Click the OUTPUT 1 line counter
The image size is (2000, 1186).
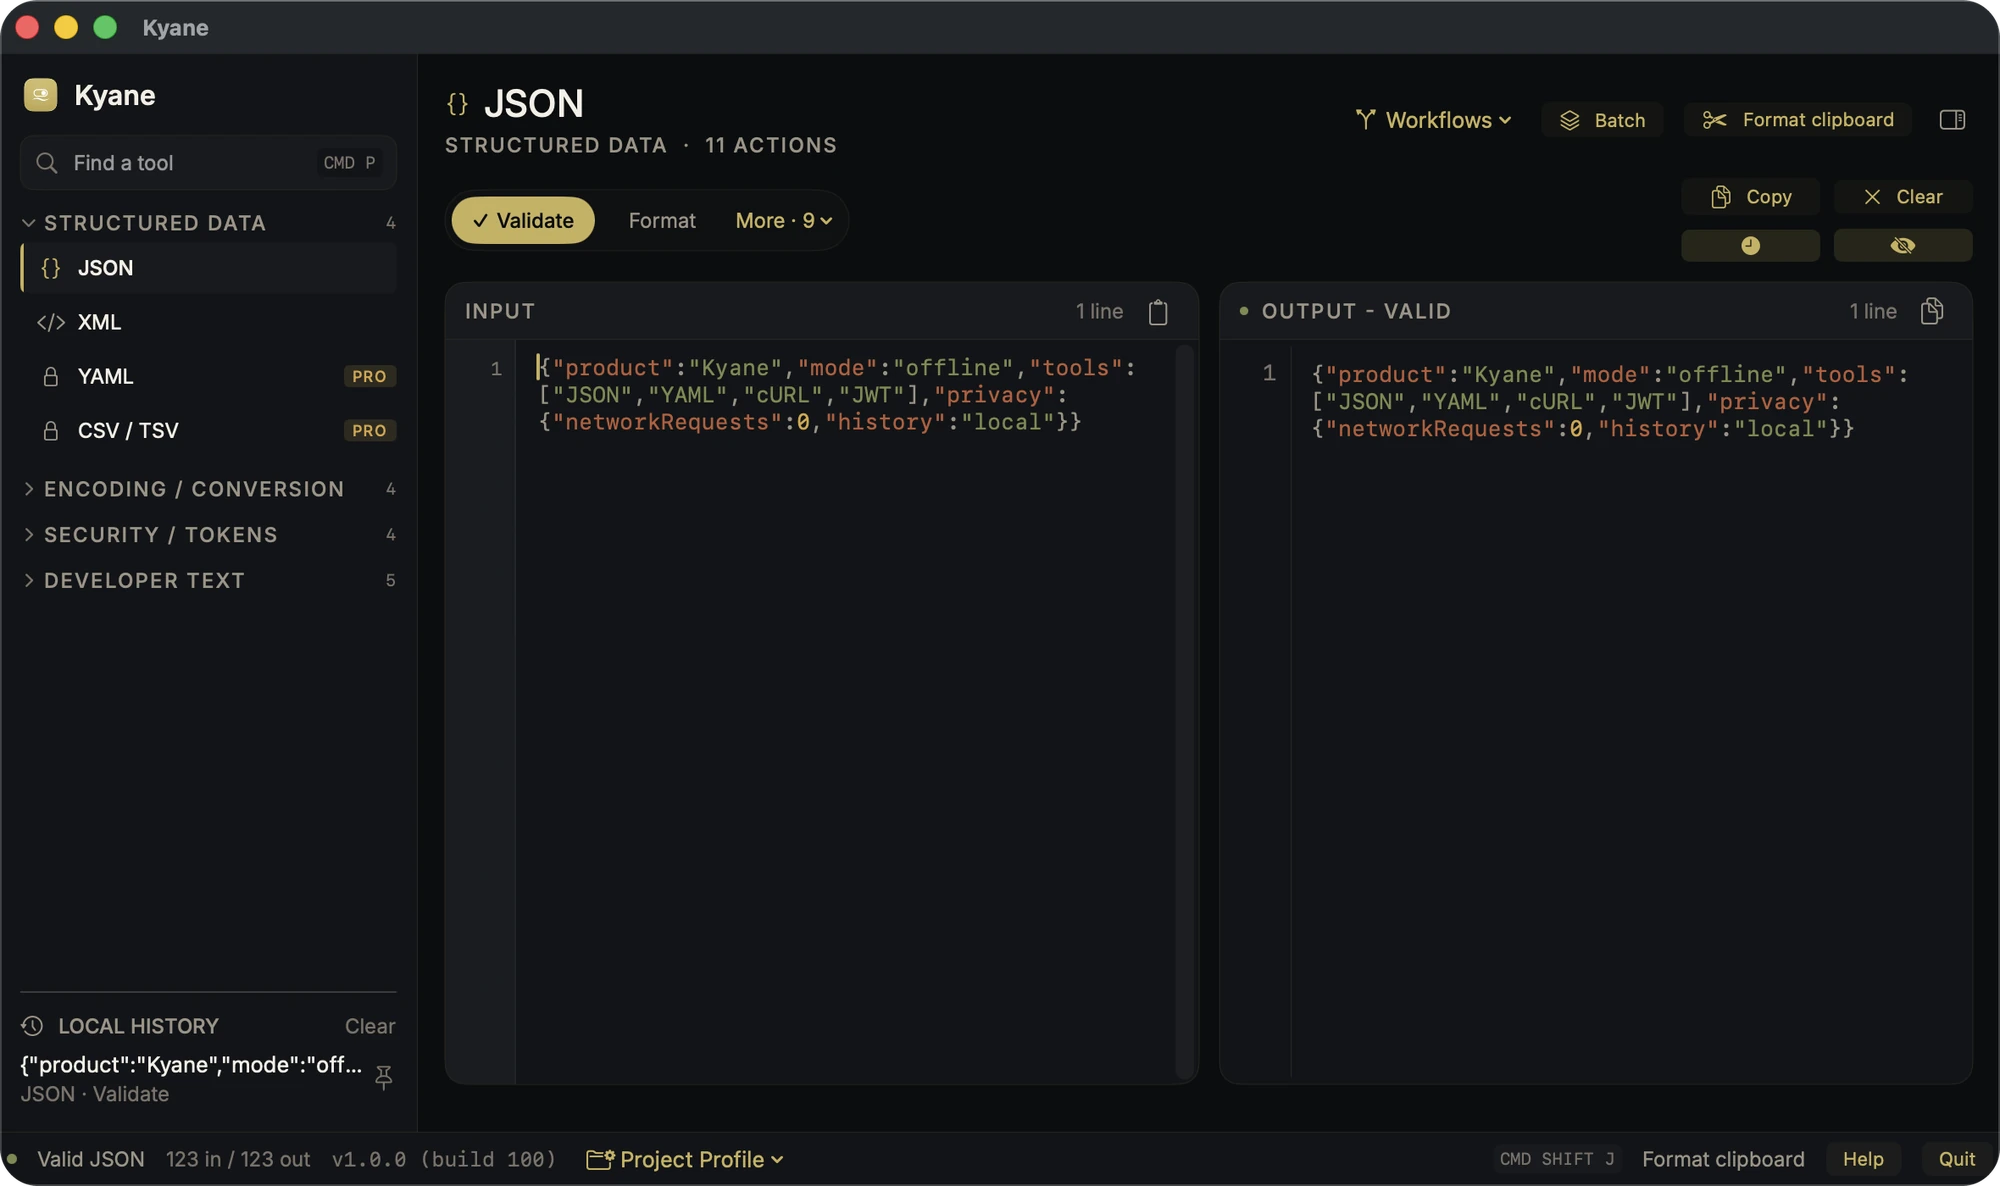1873,311
